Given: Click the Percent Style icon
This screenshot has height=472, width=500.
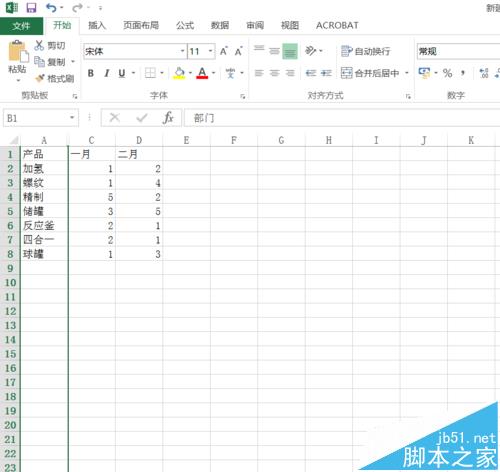Looking at the screenshot, I should coord(447,73).
